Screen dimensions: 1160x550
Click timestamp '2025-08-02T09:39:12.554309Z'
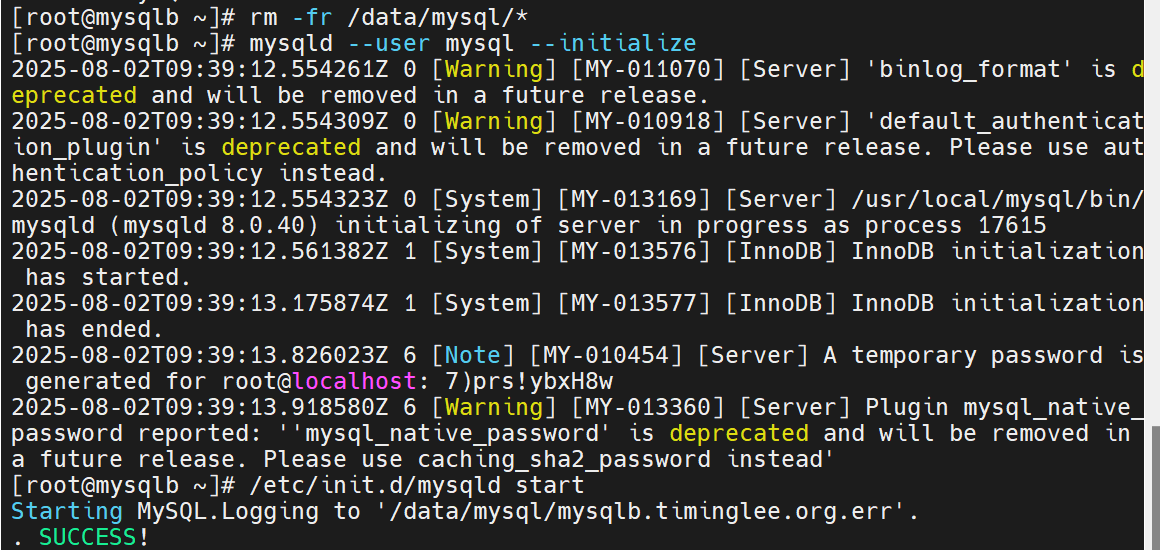(x=199, y=121)
